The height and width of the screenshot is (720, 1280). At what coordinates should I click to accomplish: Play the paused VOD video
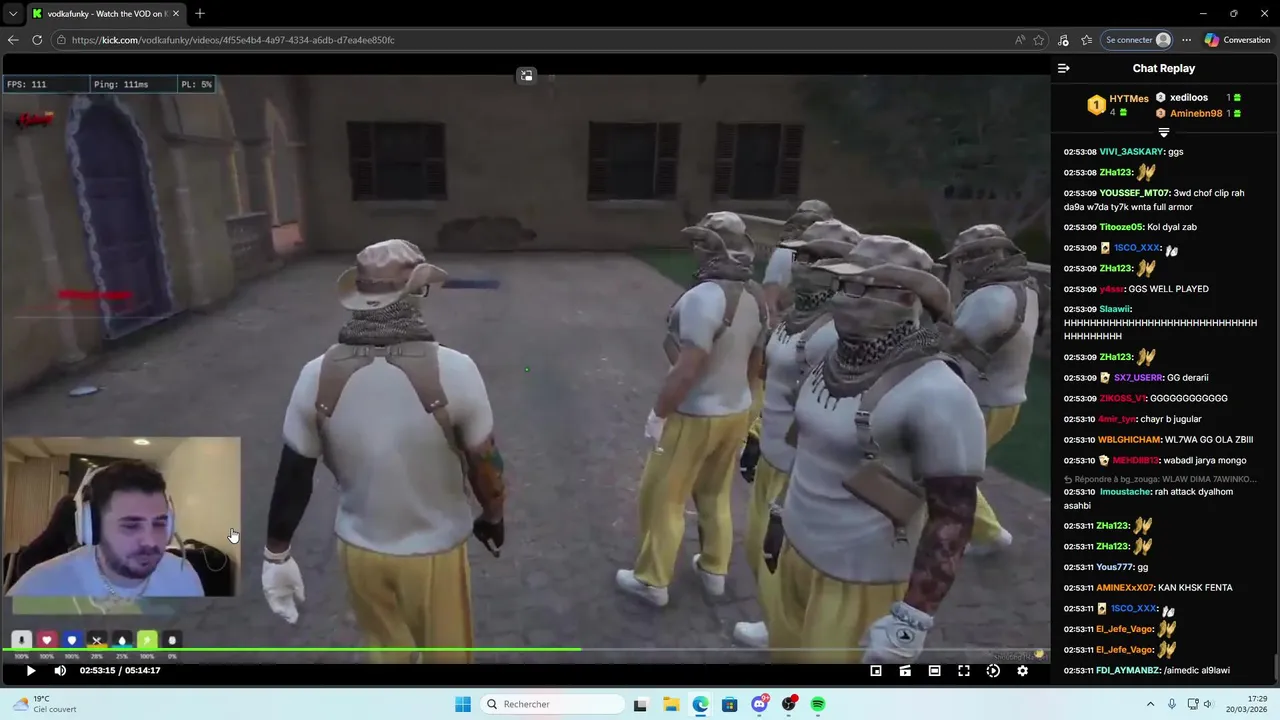coord(31,671)
